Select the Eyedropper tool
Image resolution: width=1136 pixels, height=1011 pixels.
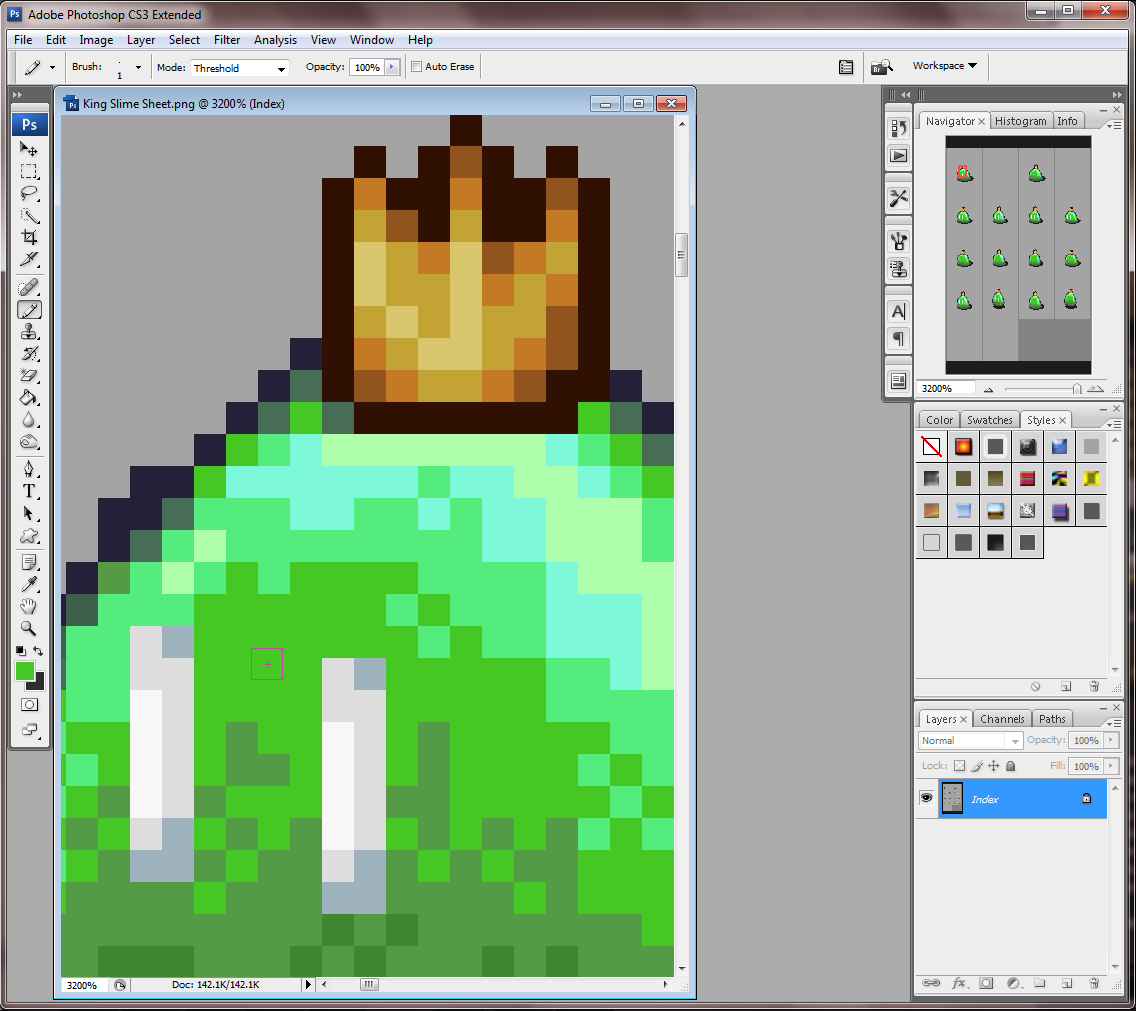pyautogui.click(x=29, y=584)
